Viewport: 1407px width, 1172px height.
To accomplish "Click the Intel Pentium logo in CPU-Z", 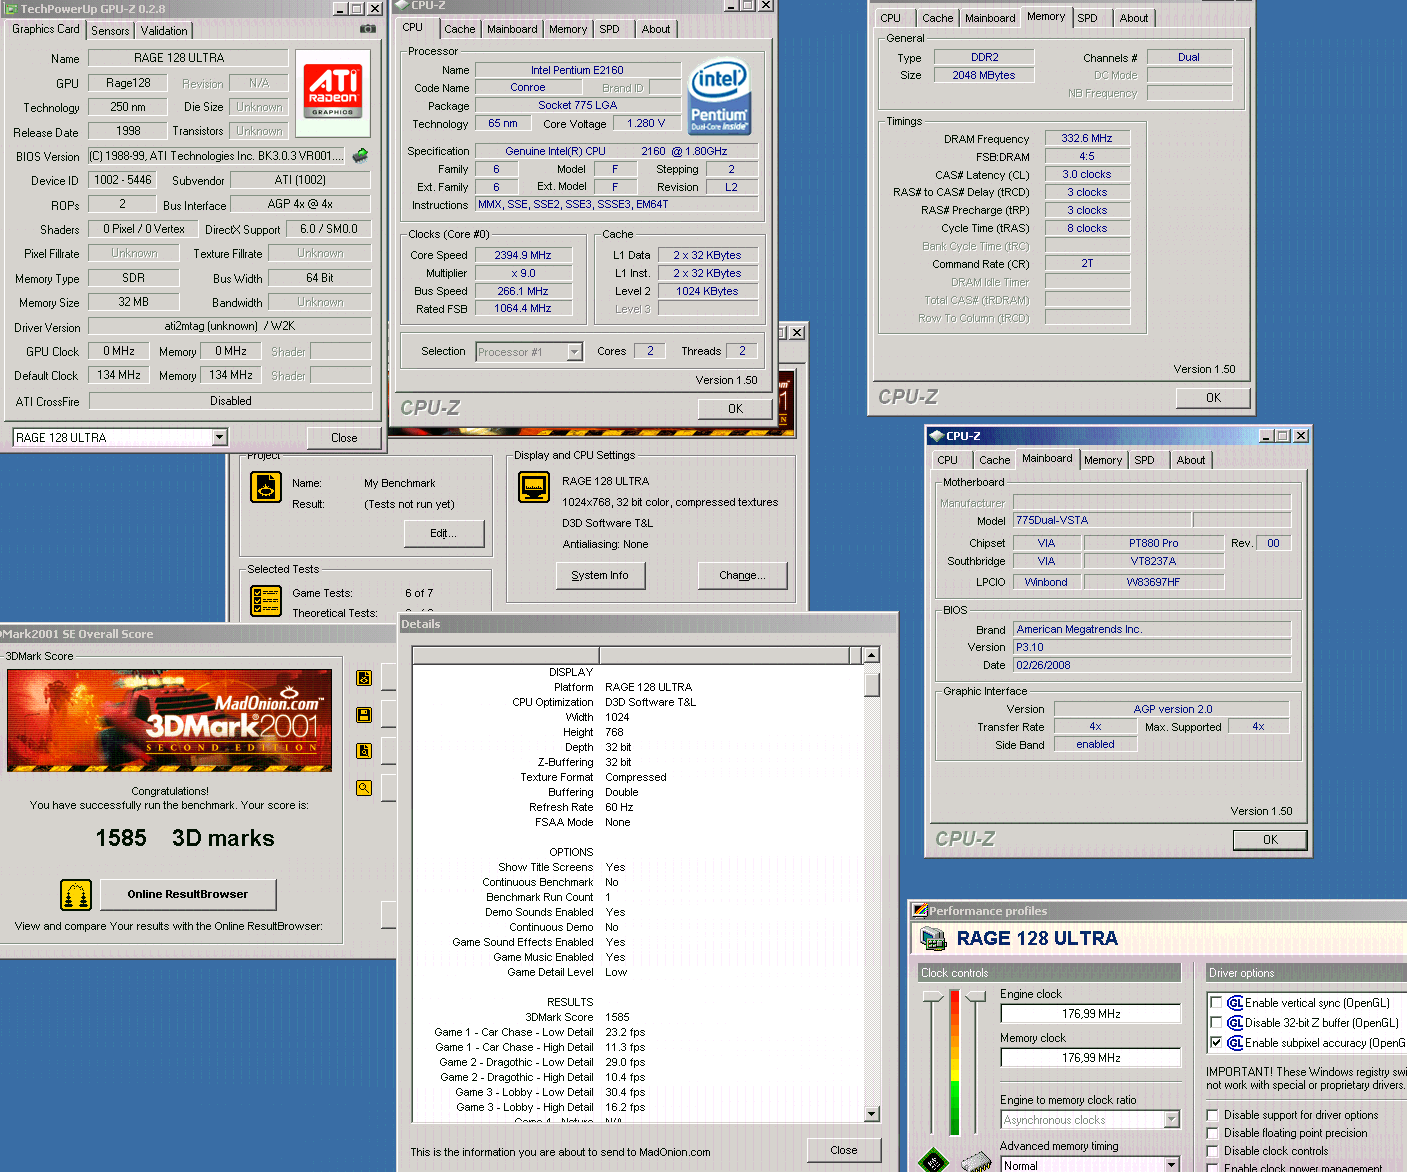I will [719, 96].
